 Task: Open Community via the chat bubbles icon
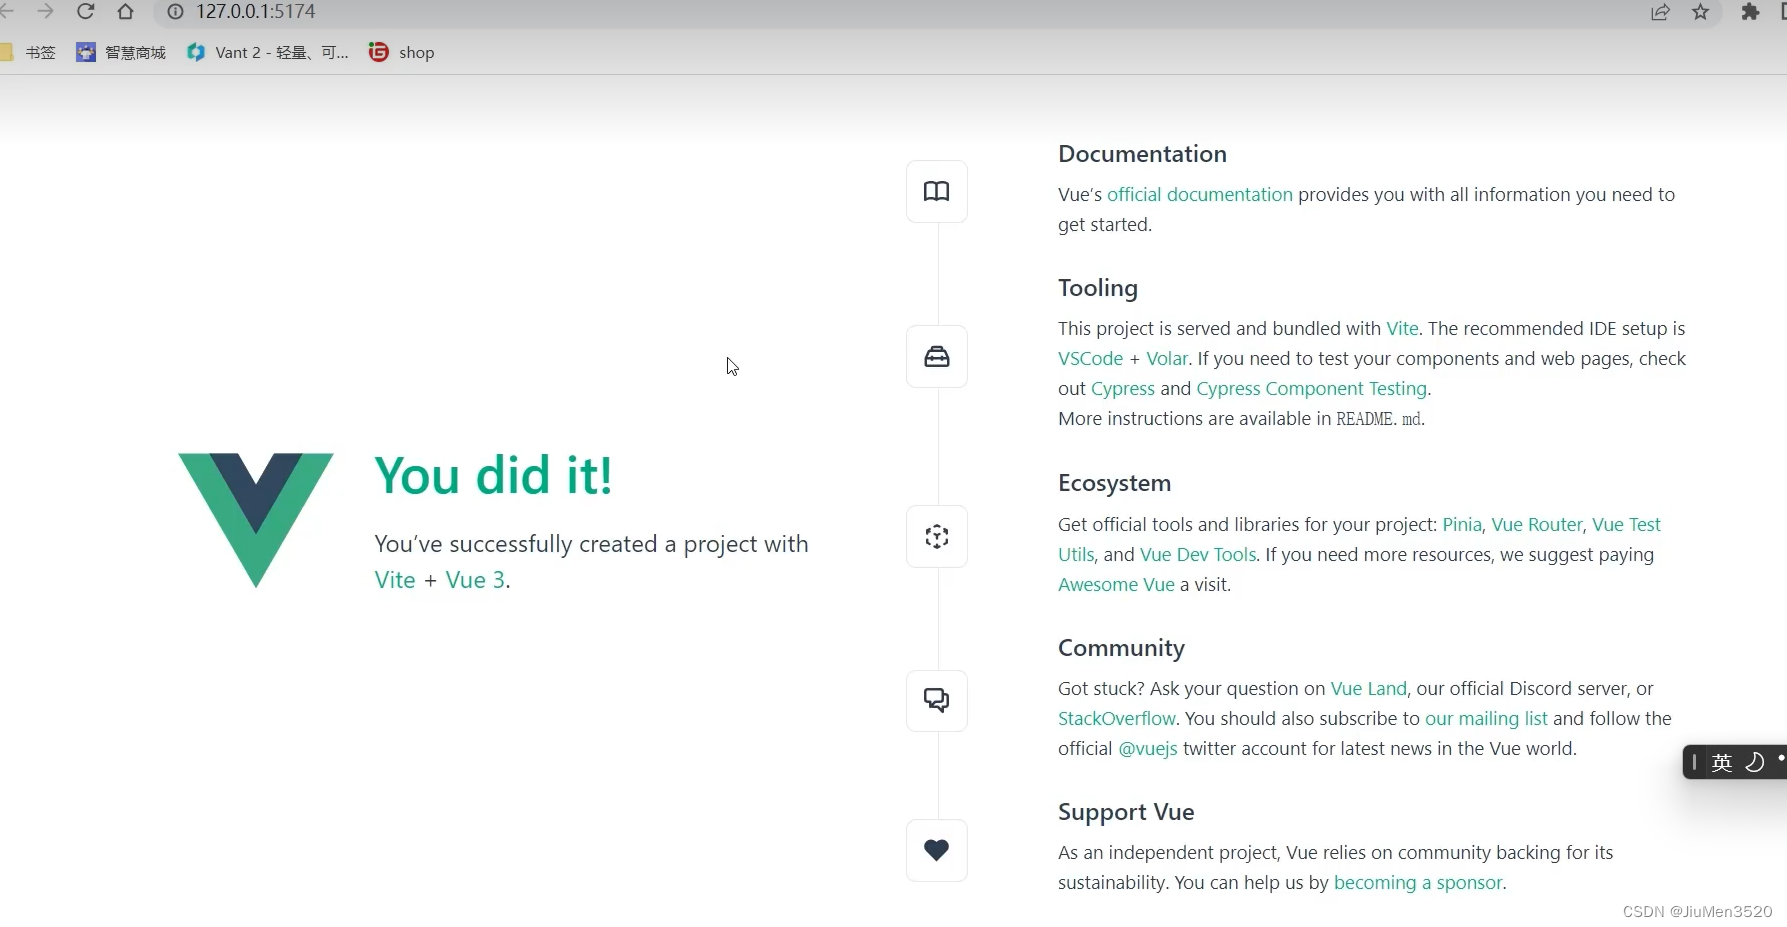[936, 700]
